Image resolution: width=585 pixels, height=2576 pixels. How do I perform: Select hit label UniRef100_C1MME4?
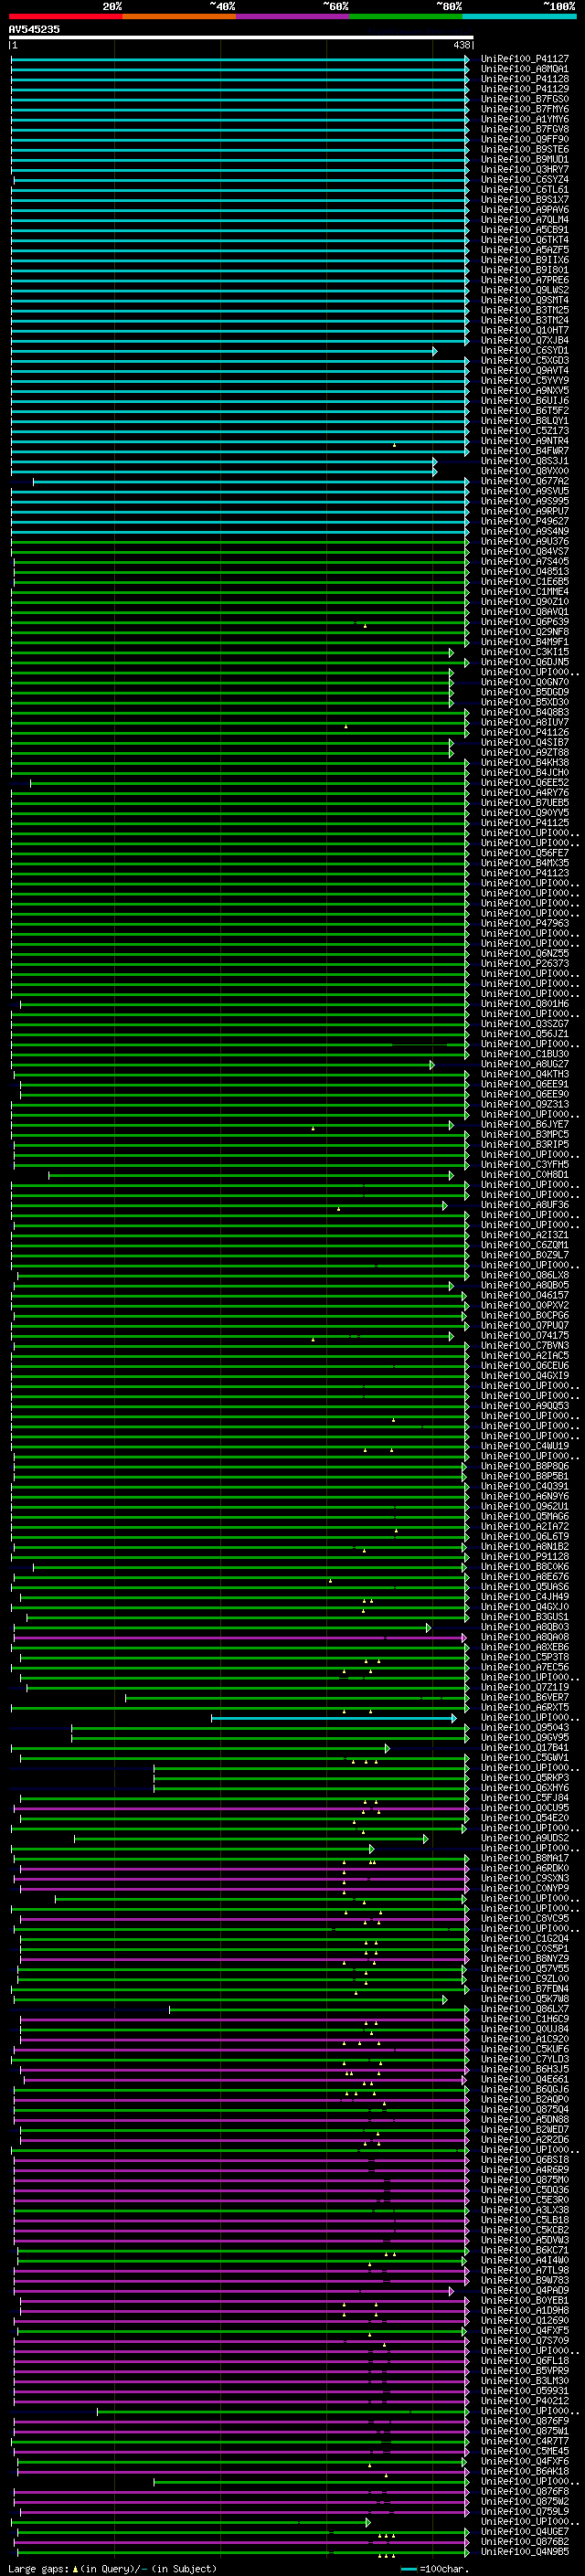[525, 592]
